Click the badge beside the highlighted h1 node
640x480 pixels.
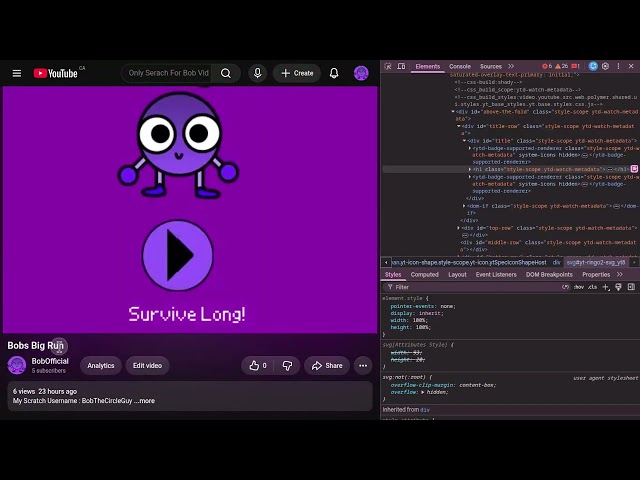(634, 169)
